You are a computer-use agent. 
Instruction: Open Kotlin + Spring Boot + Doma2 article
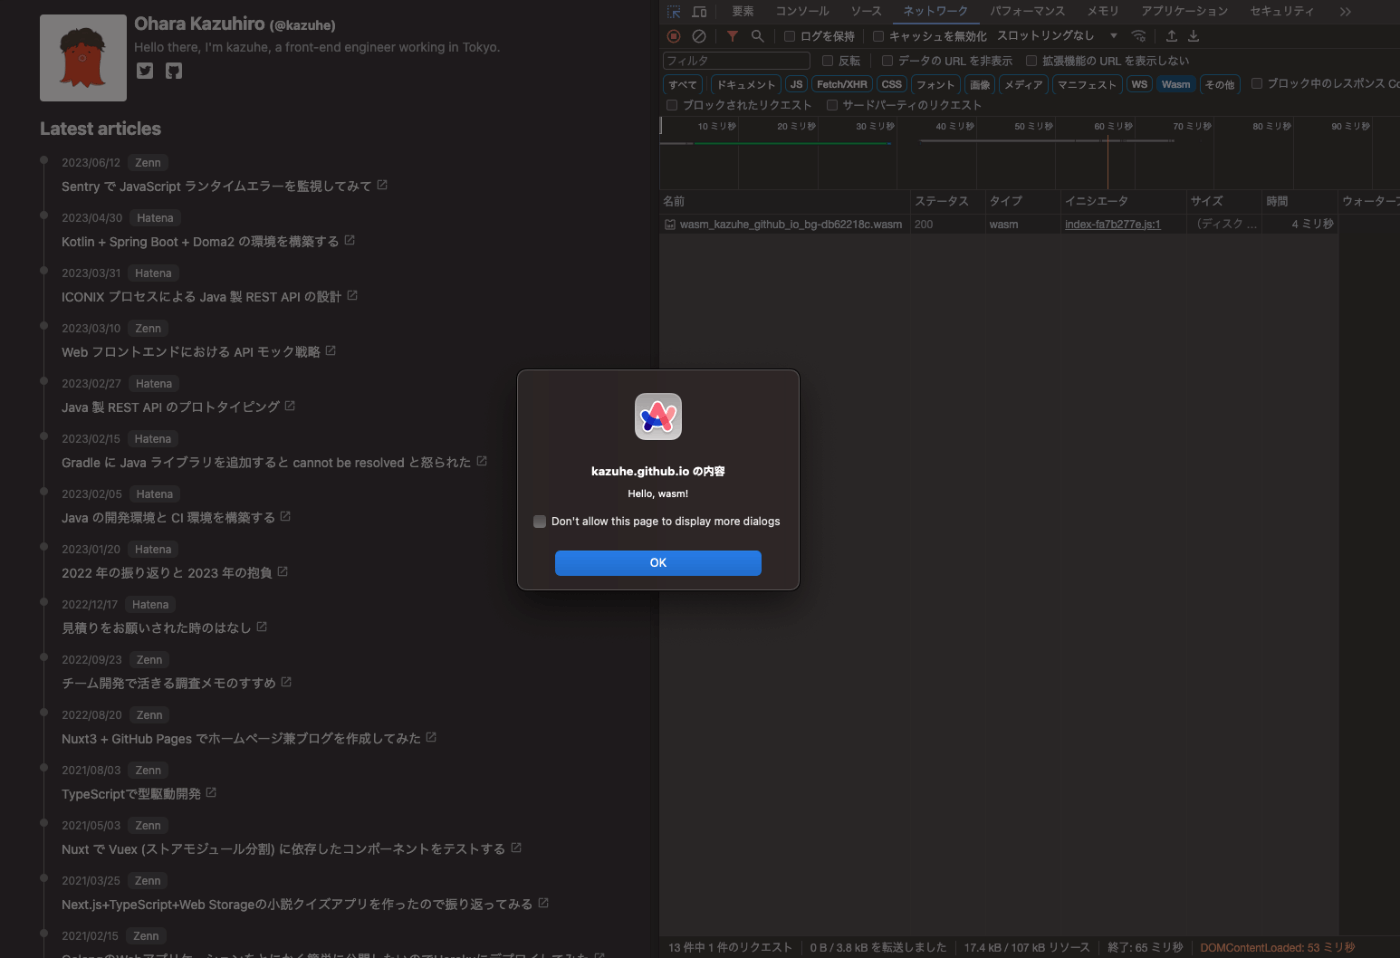pos(200,242)
